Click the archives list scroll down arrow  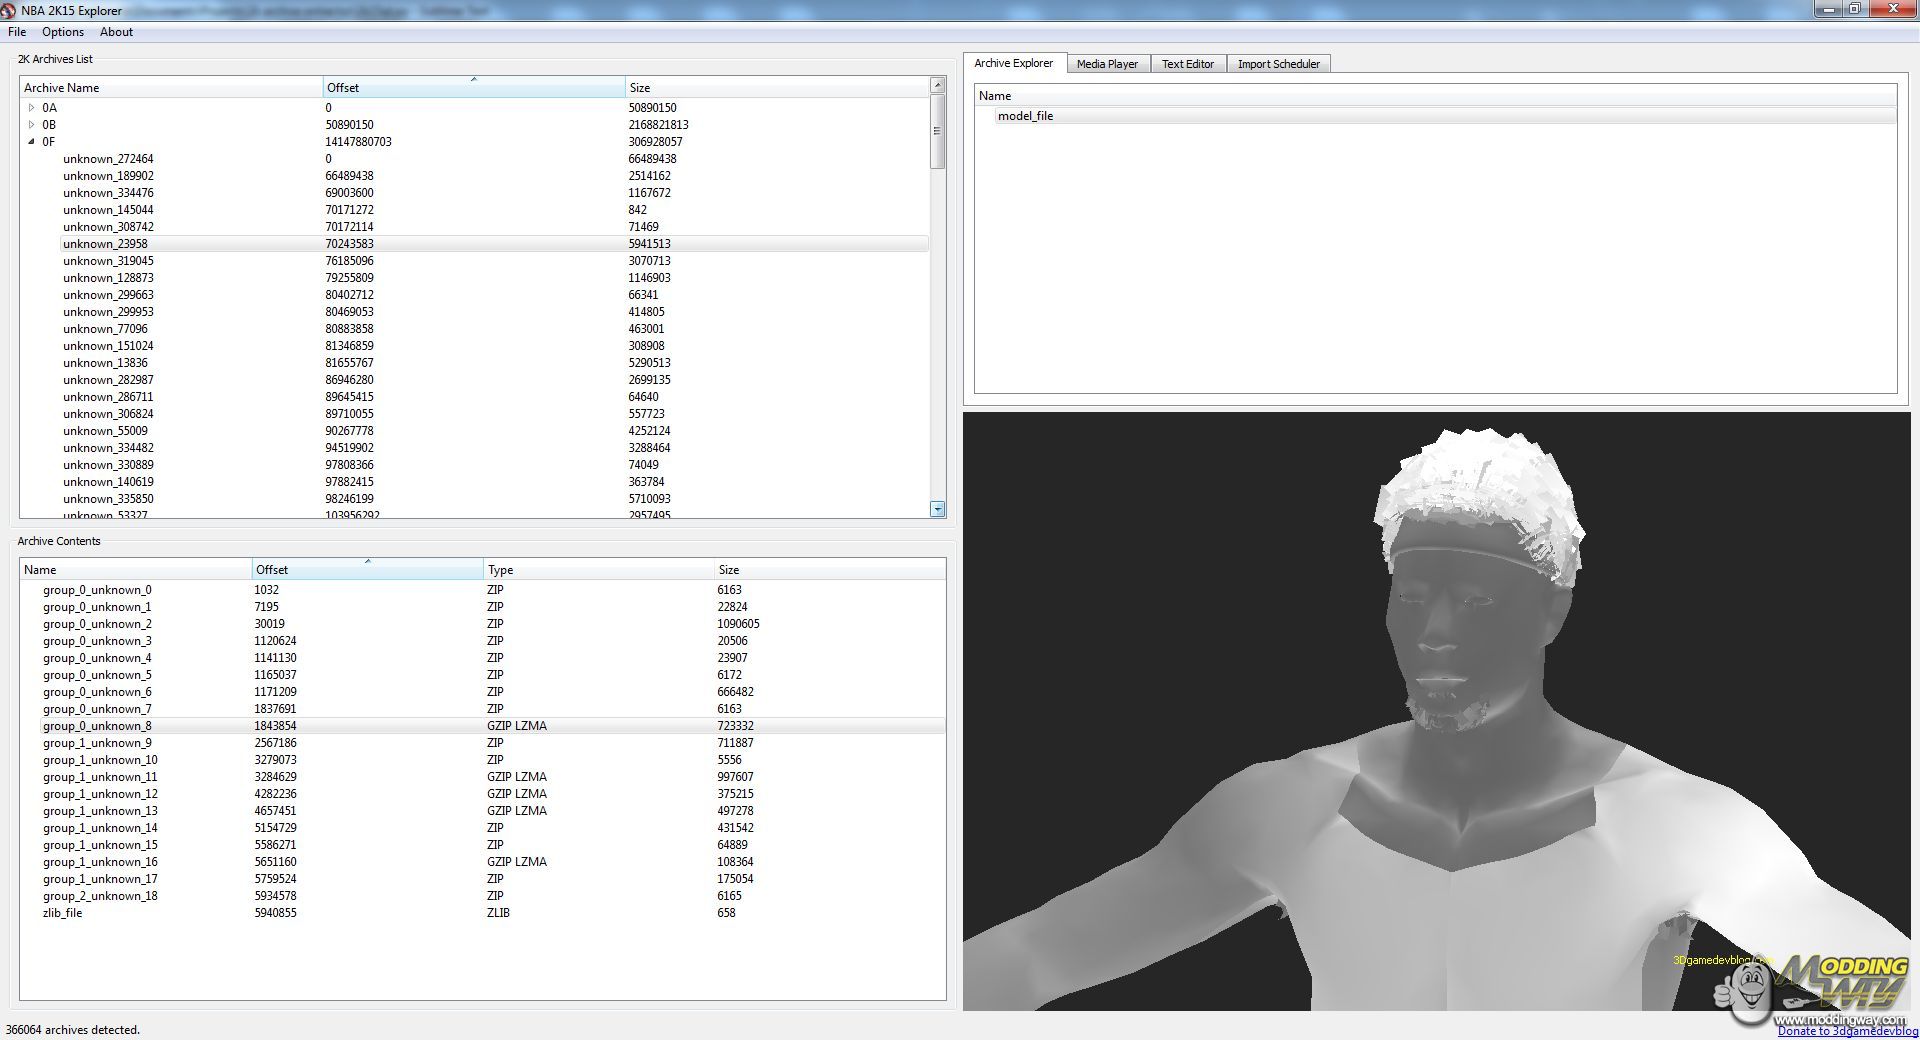click(937, 509)
